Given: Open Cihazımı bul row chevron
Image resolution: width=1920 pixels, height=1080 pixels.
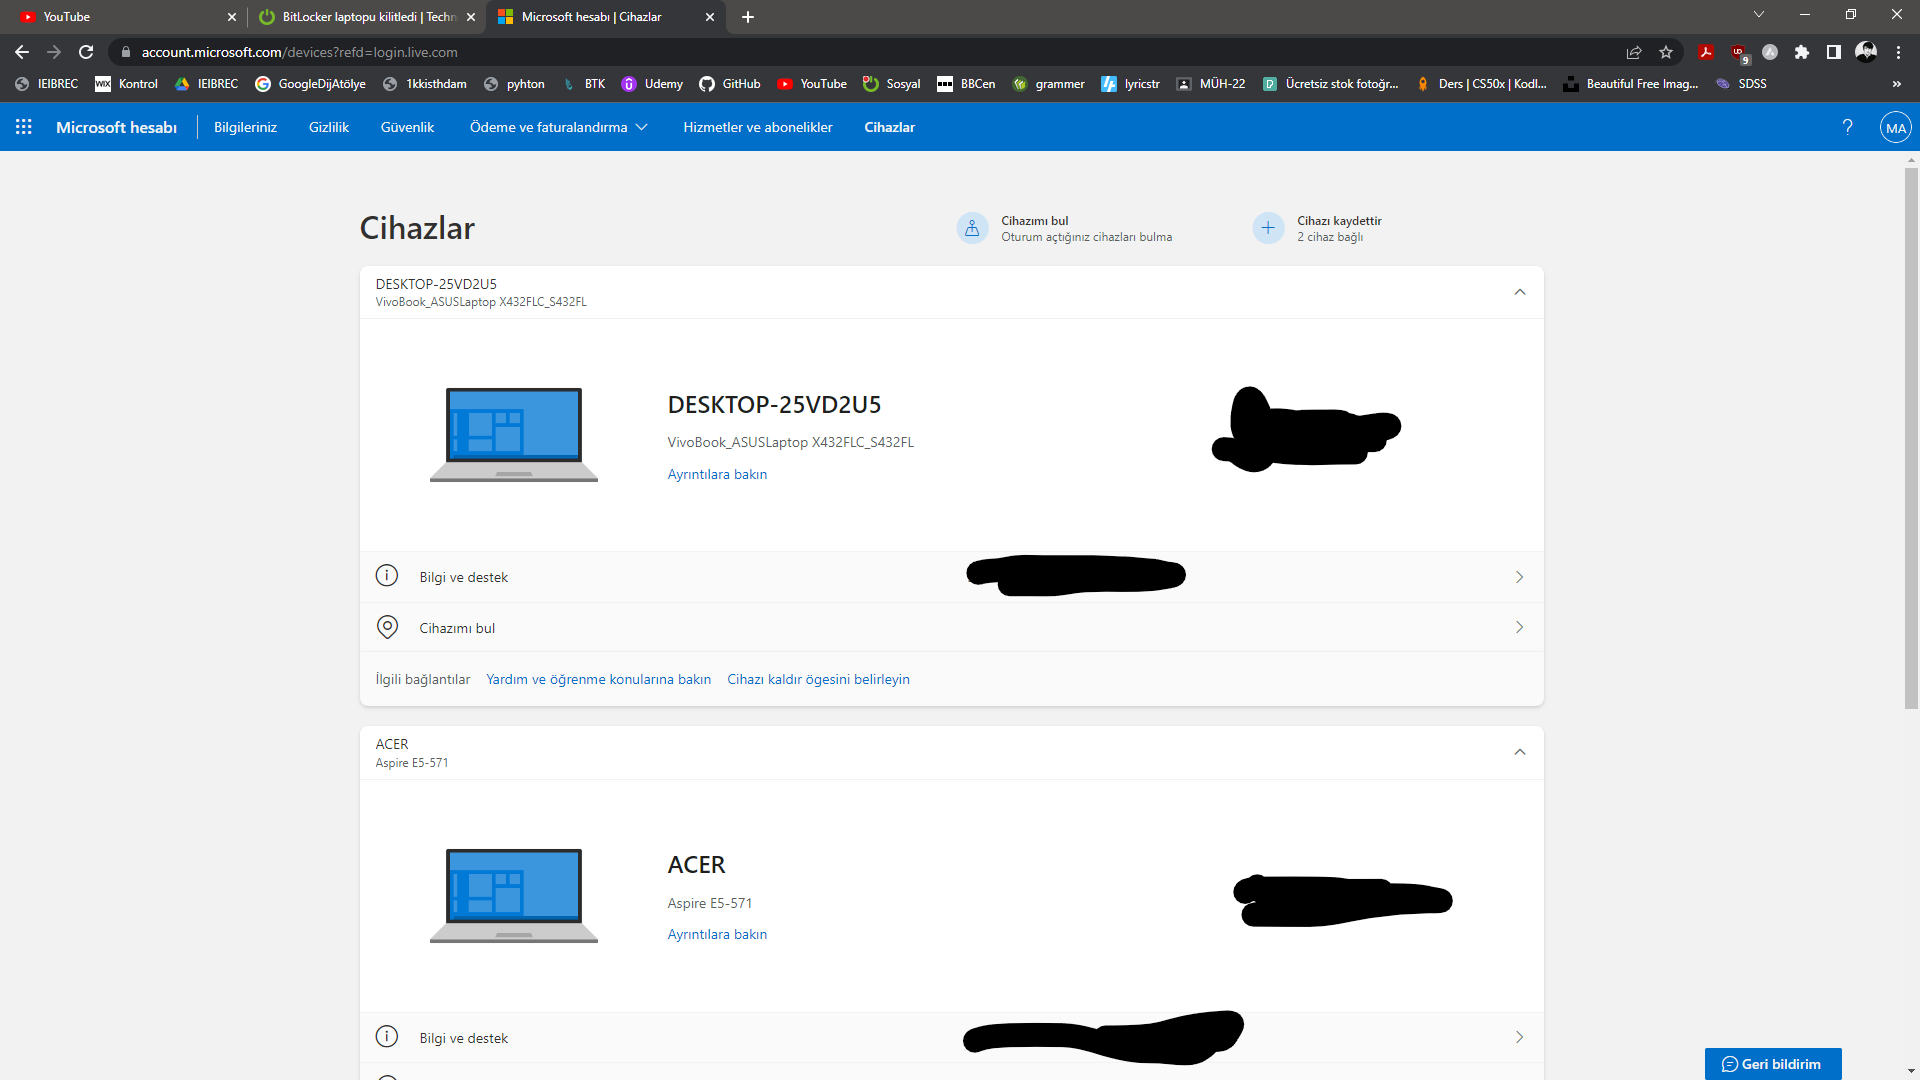Looking at the screenshot, I should click(1519, 627).
